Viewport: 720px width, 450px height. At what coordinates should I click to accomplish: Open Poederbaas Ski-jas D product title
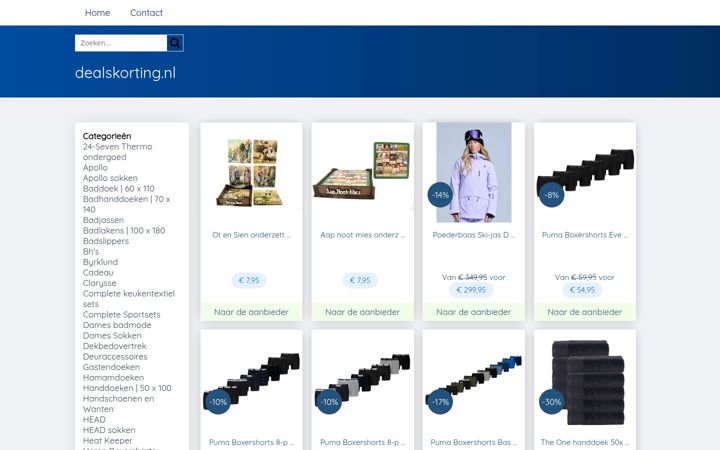click(473, 235)
